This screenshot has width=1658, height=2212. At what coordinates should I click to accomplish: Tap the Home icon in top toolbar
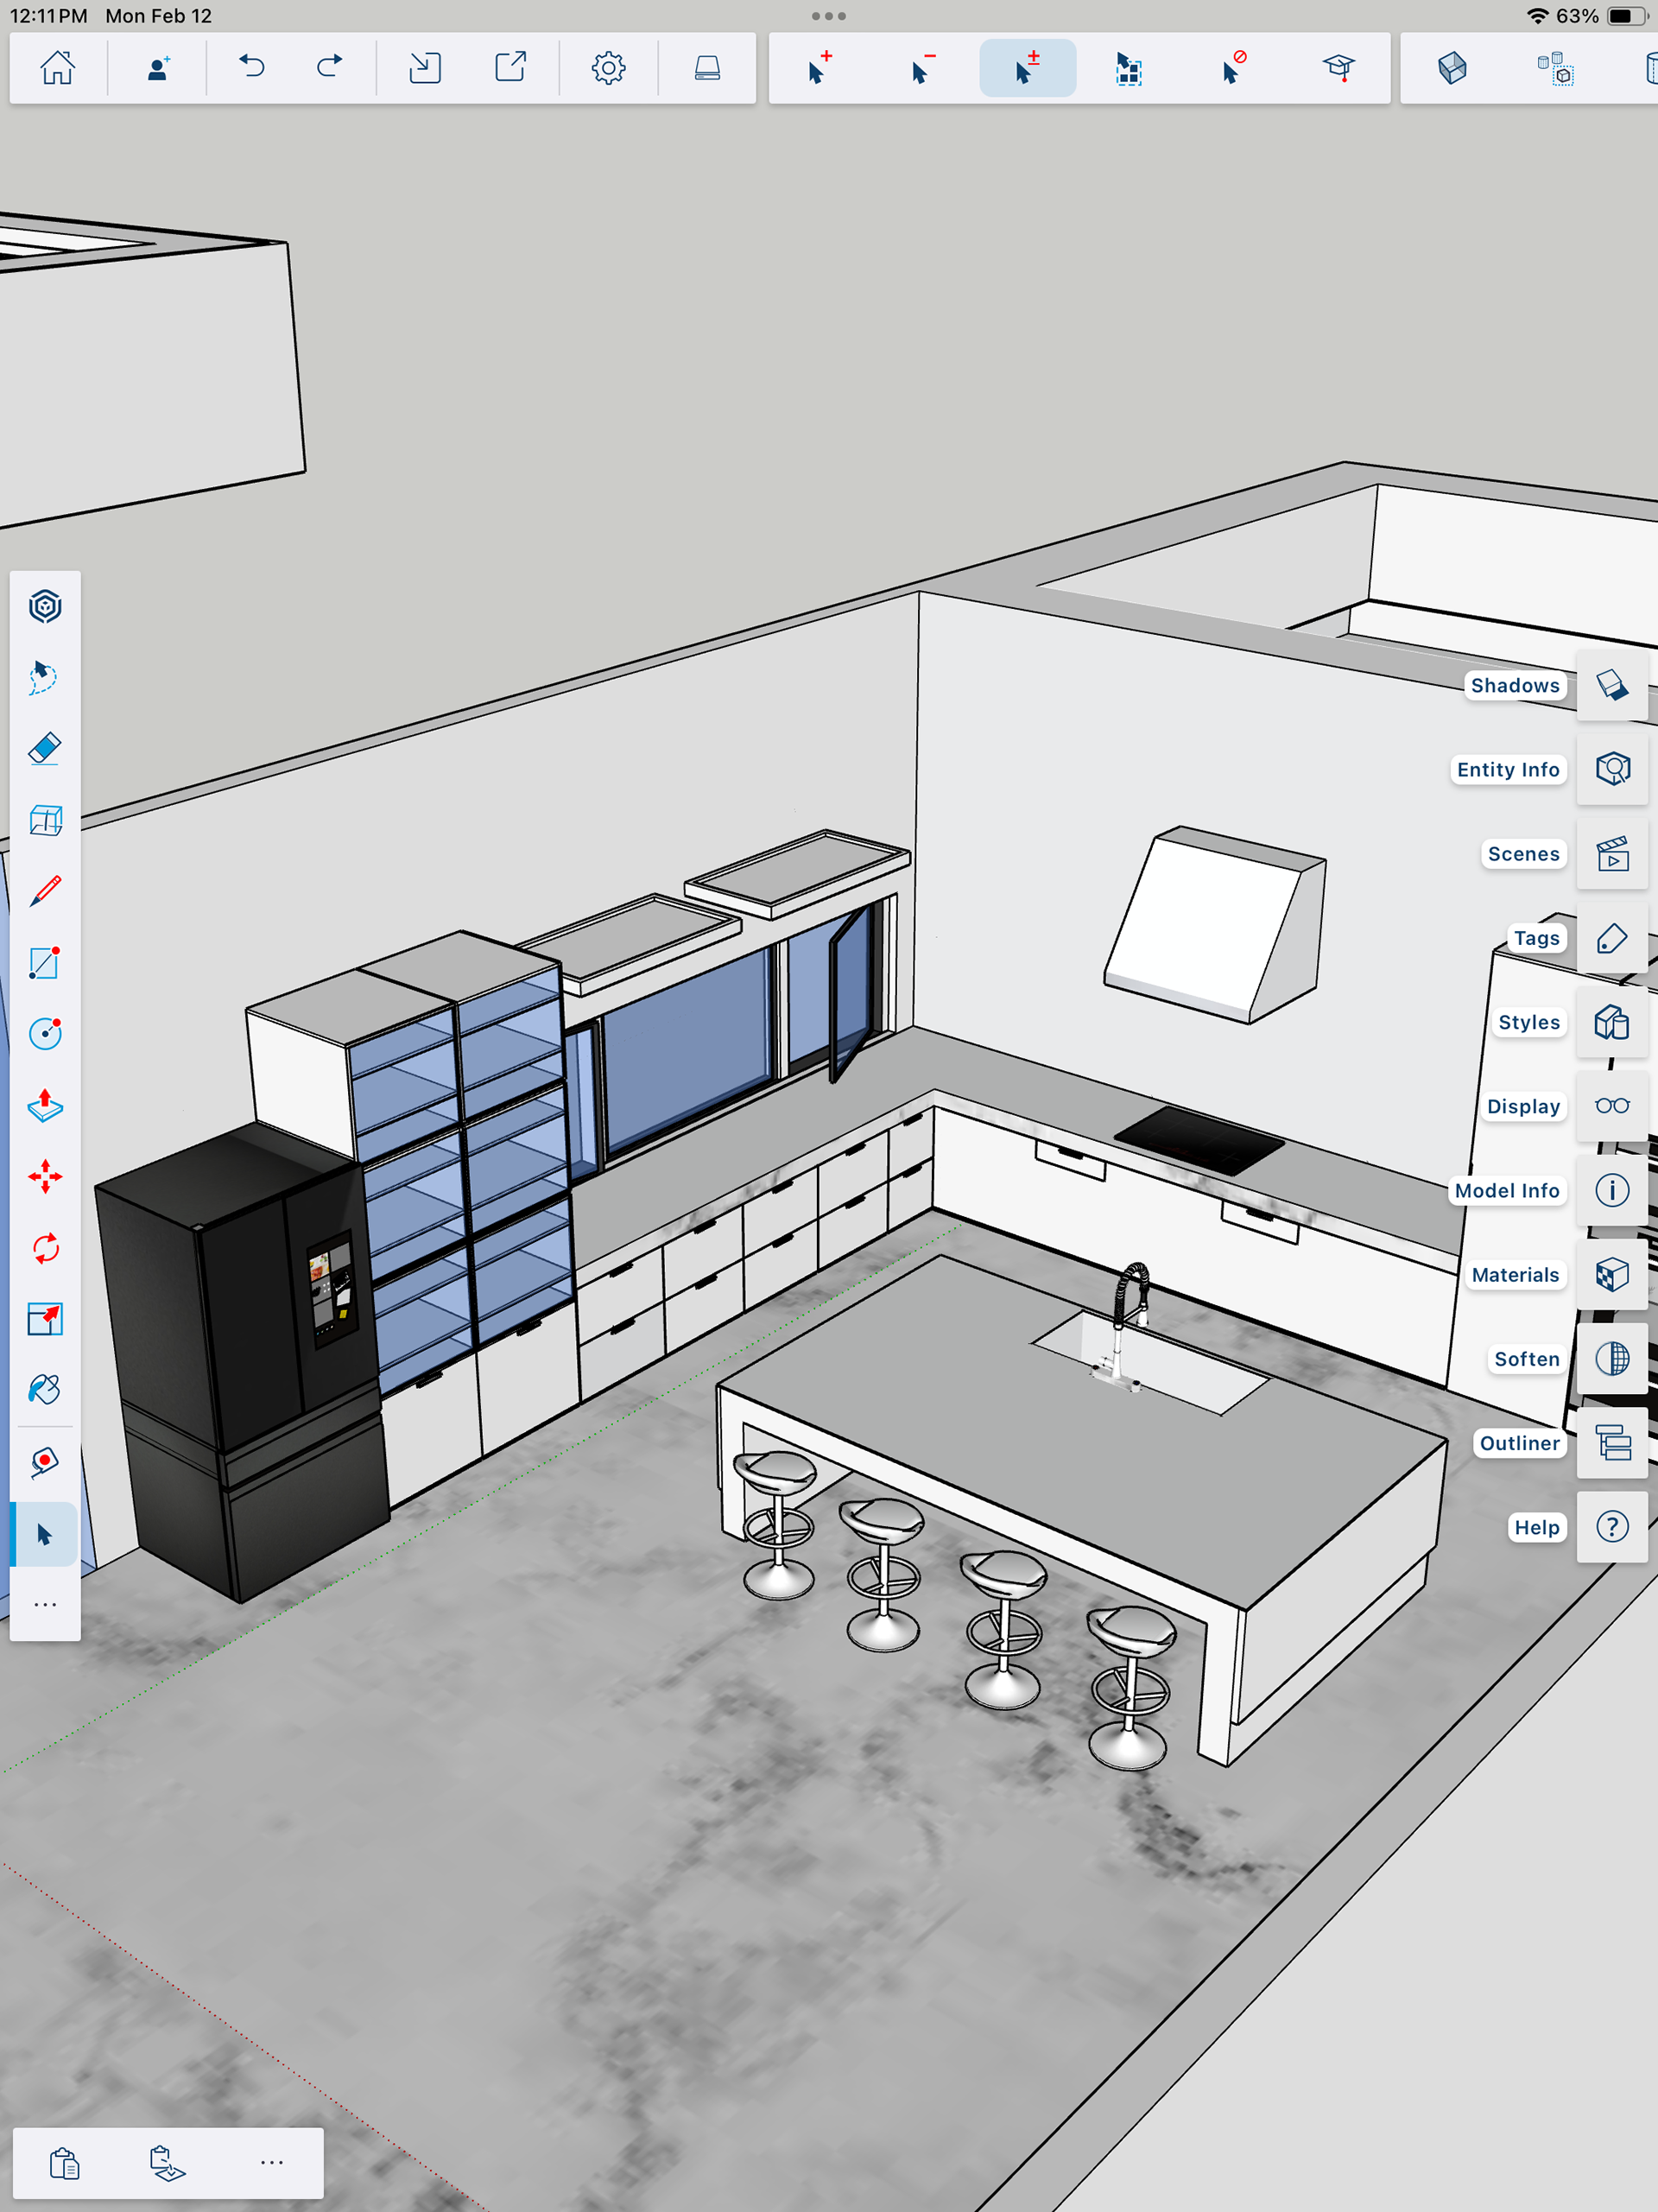[x=57, y=68]
